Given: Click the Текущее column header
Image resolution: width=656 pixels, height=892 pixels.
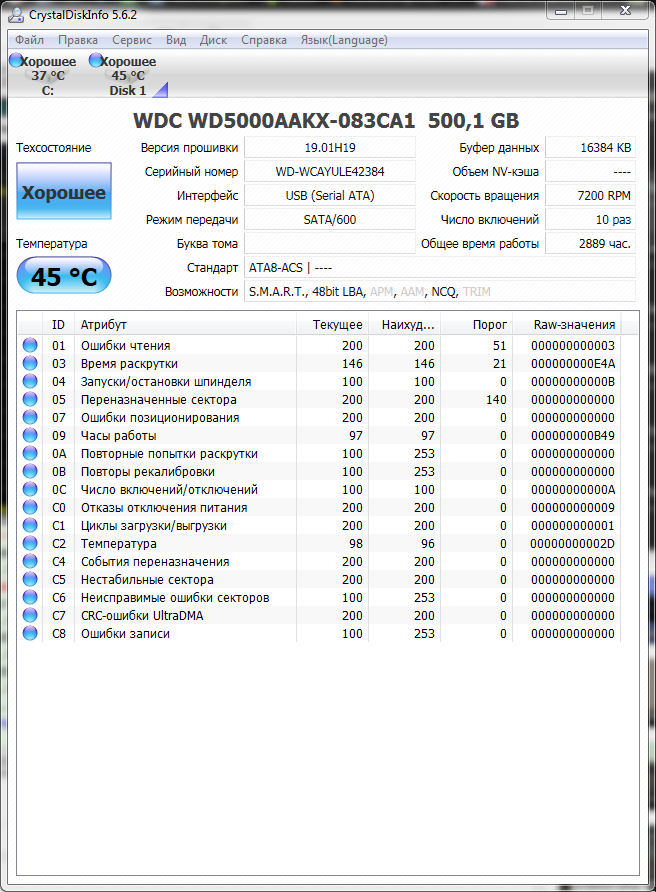Looking at the screenshot, I should click(x=332, y=324).
